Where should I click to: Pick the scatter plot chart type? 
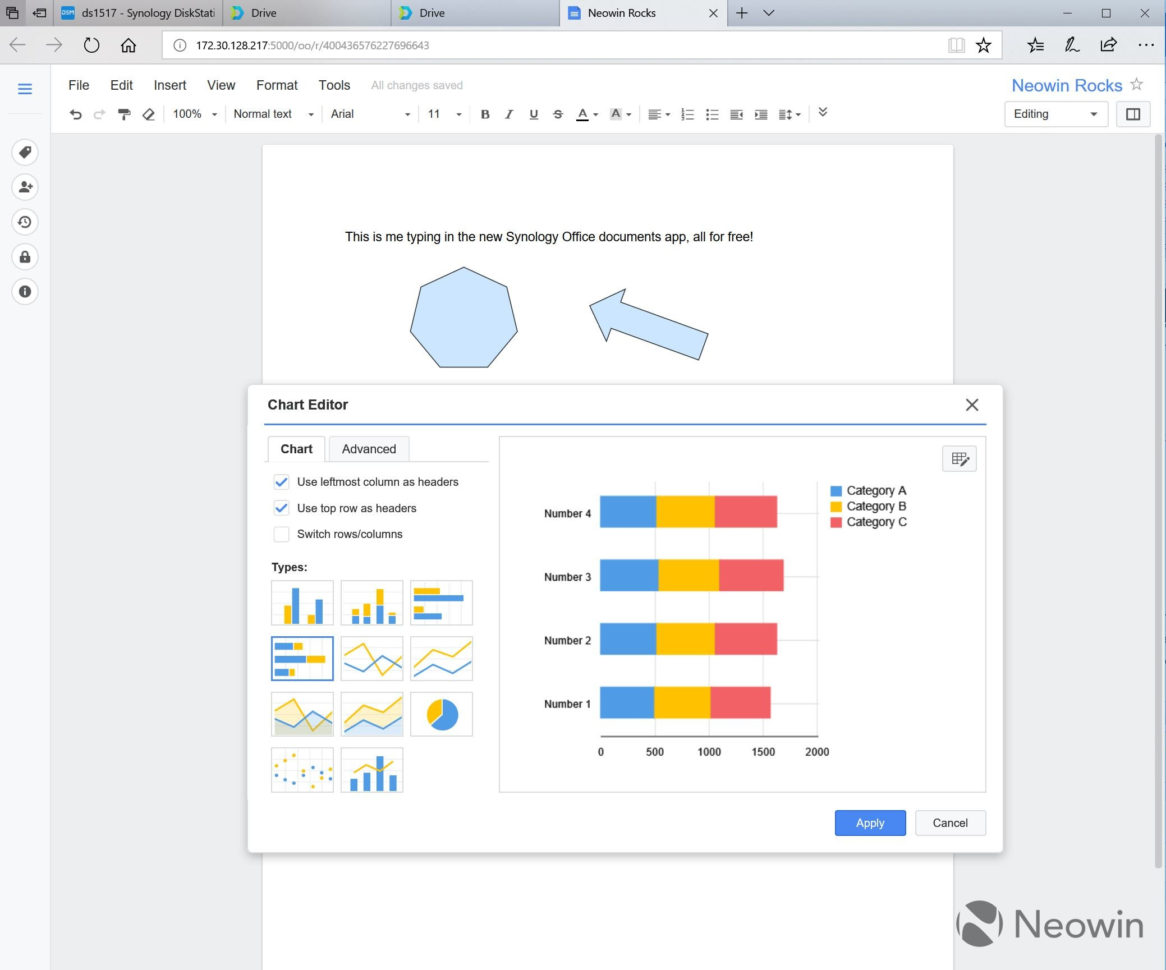tap(301, 769)
